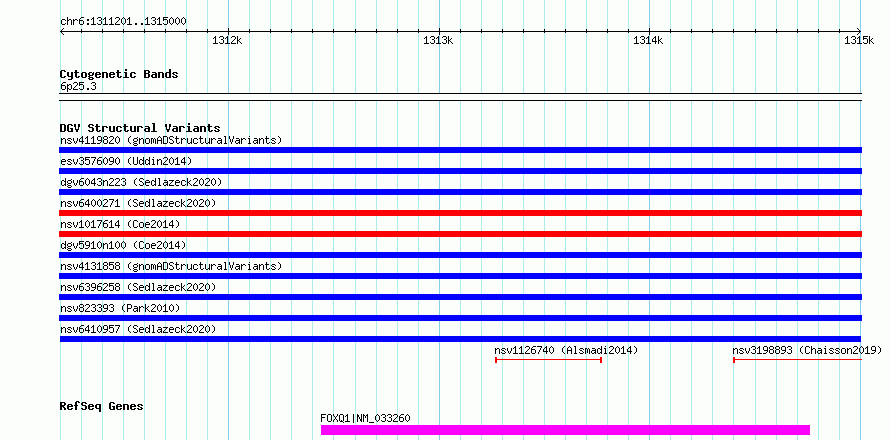Click the blue bar under nsv6410957
This screenshot has height=440, width=890.
click(x=461, y=339)
